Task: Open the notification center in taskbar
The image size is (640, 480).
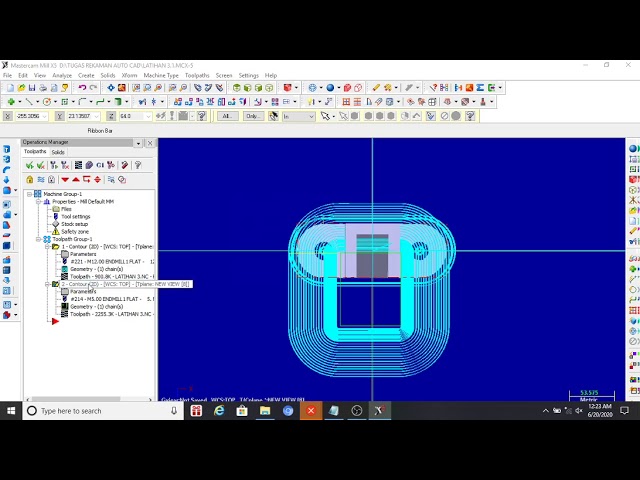Action: point(624,411)
